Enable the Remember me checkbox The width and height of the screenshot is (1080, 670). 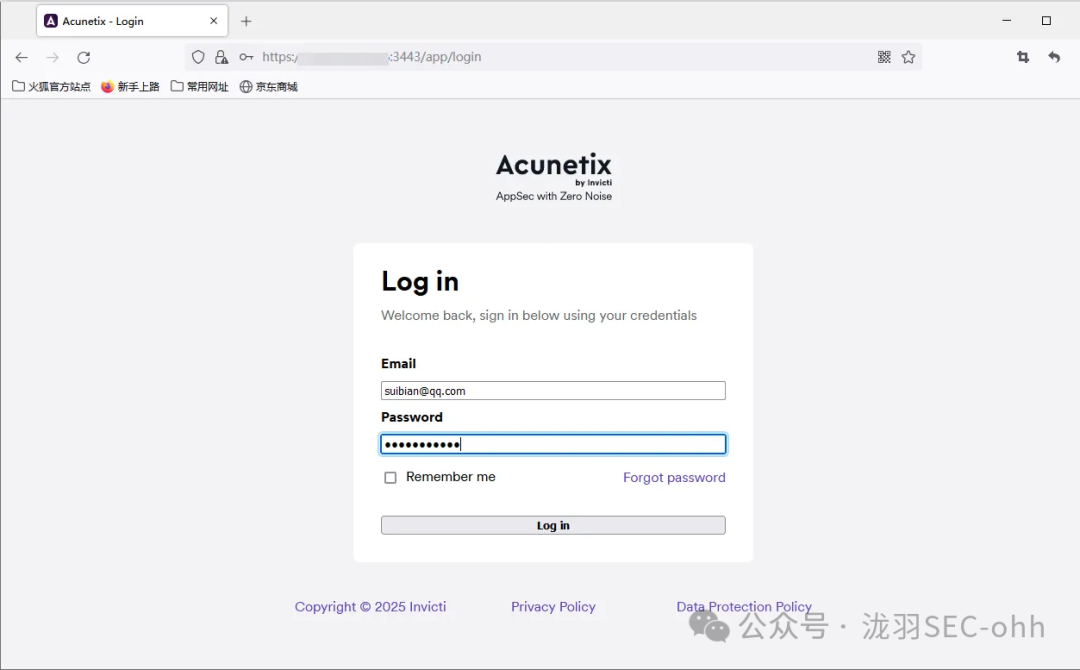tap(391, 477)
